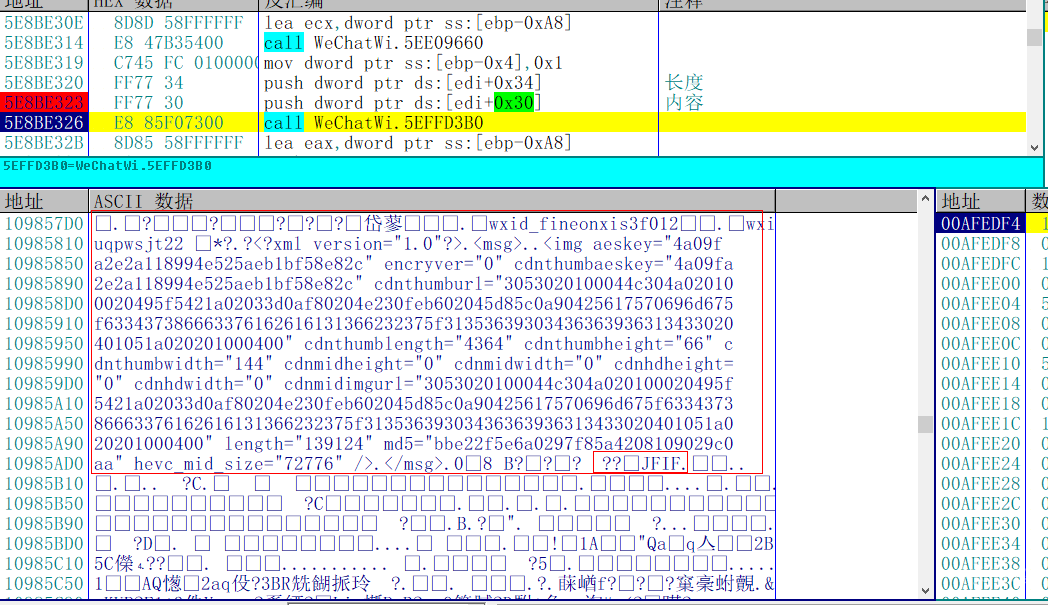
Task: Select the push dword ptr [edi+0x30] instruction
Action: point(402,103)
